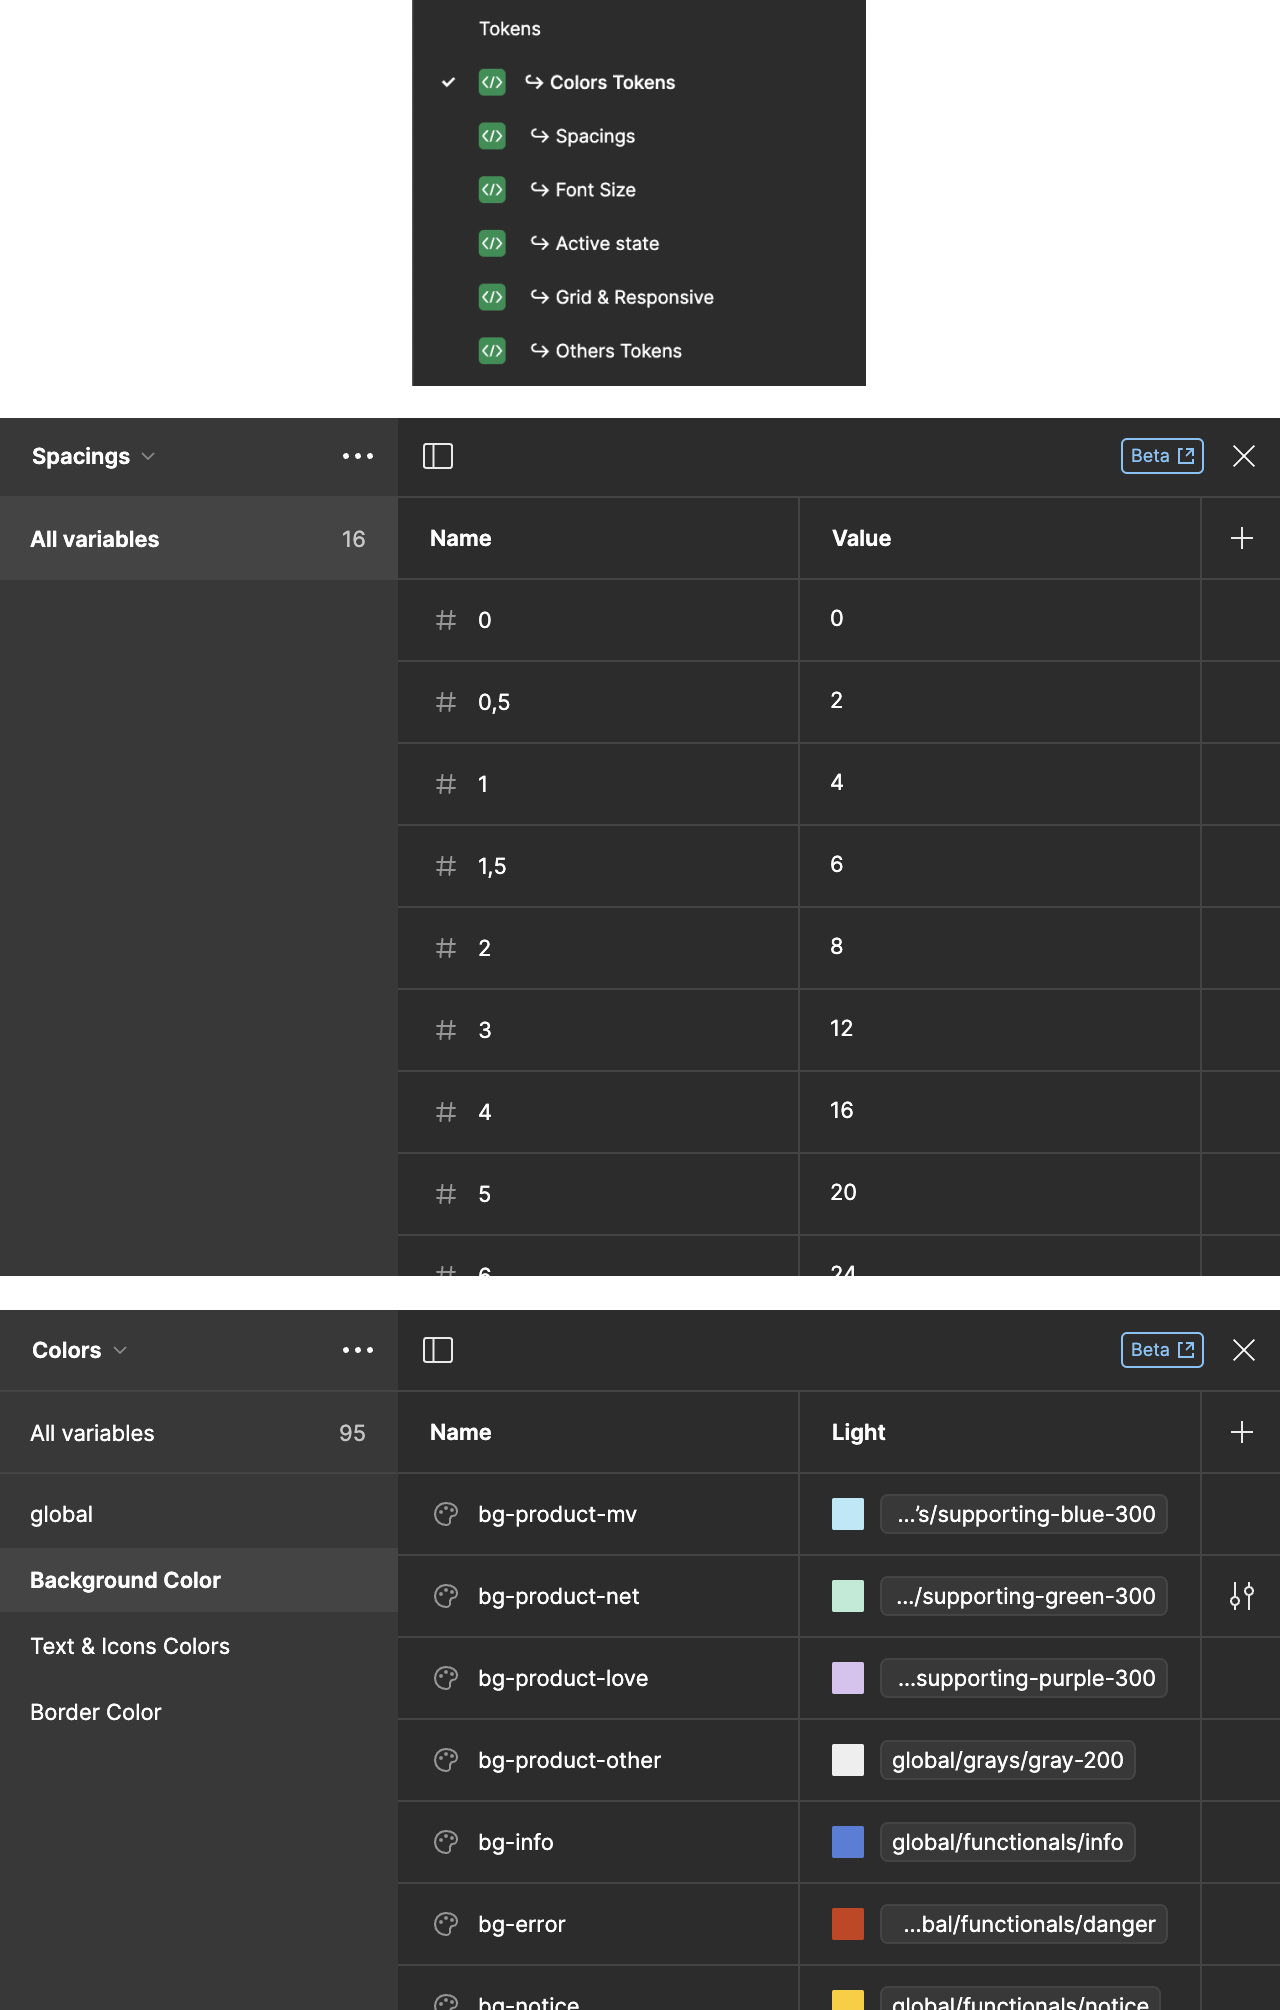Screen dimensions: 1280x2010
Task: Select Border Color group
Action: [96, 1712]
